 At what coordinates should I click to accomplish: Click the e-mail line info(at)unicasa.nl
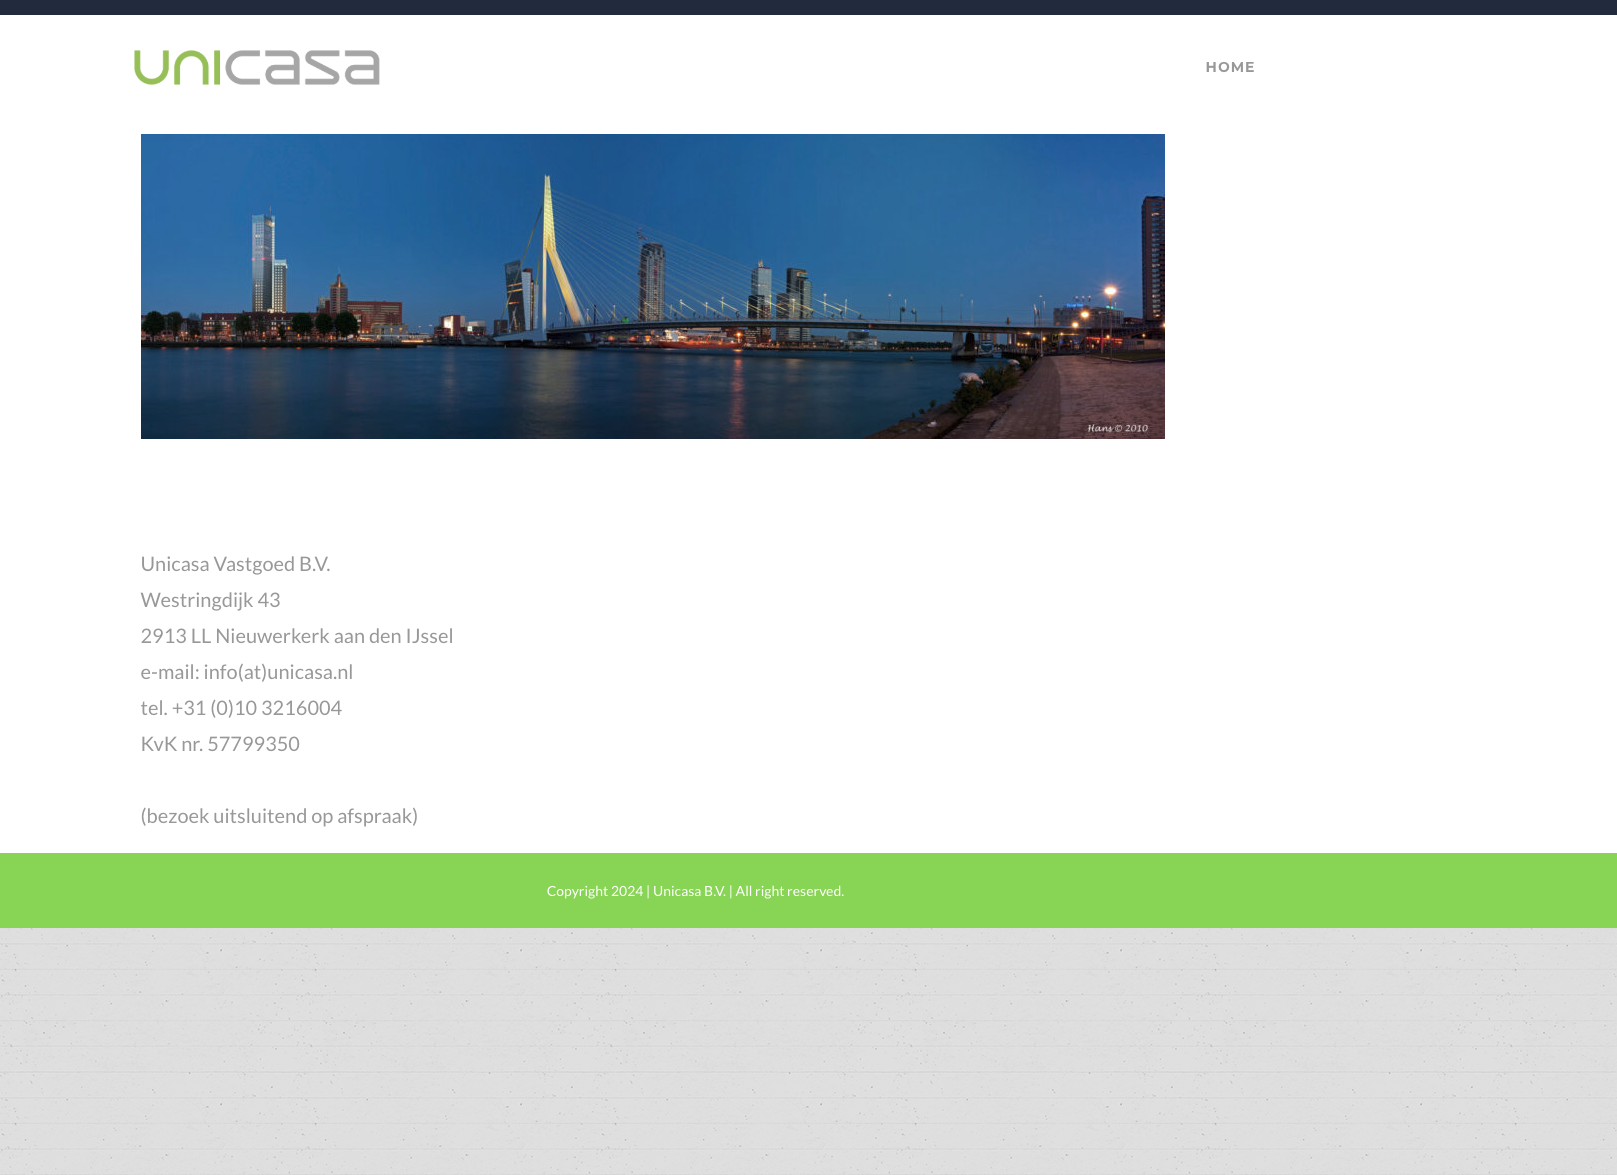tap(247, 672)
